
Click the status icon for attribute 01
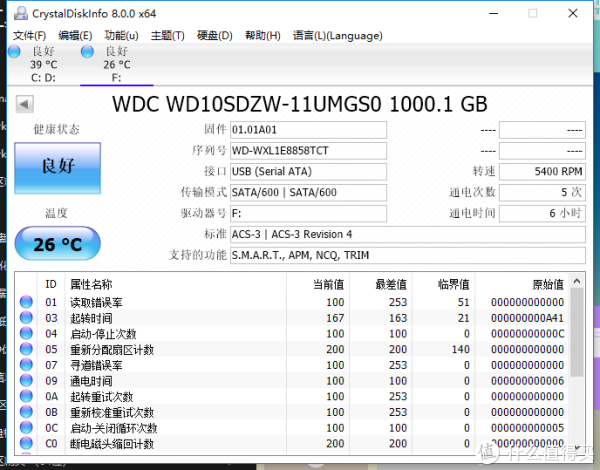point(26,302)
